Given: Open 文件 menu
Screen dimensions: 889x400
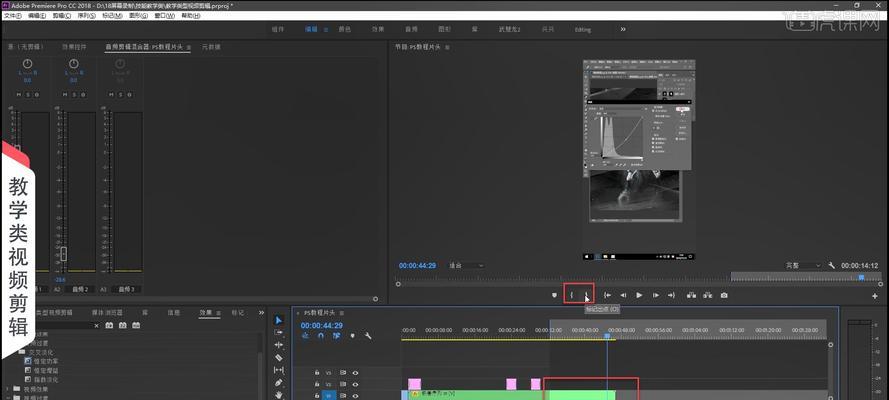Looking at the screenshot, I should [x=12, y=16].
